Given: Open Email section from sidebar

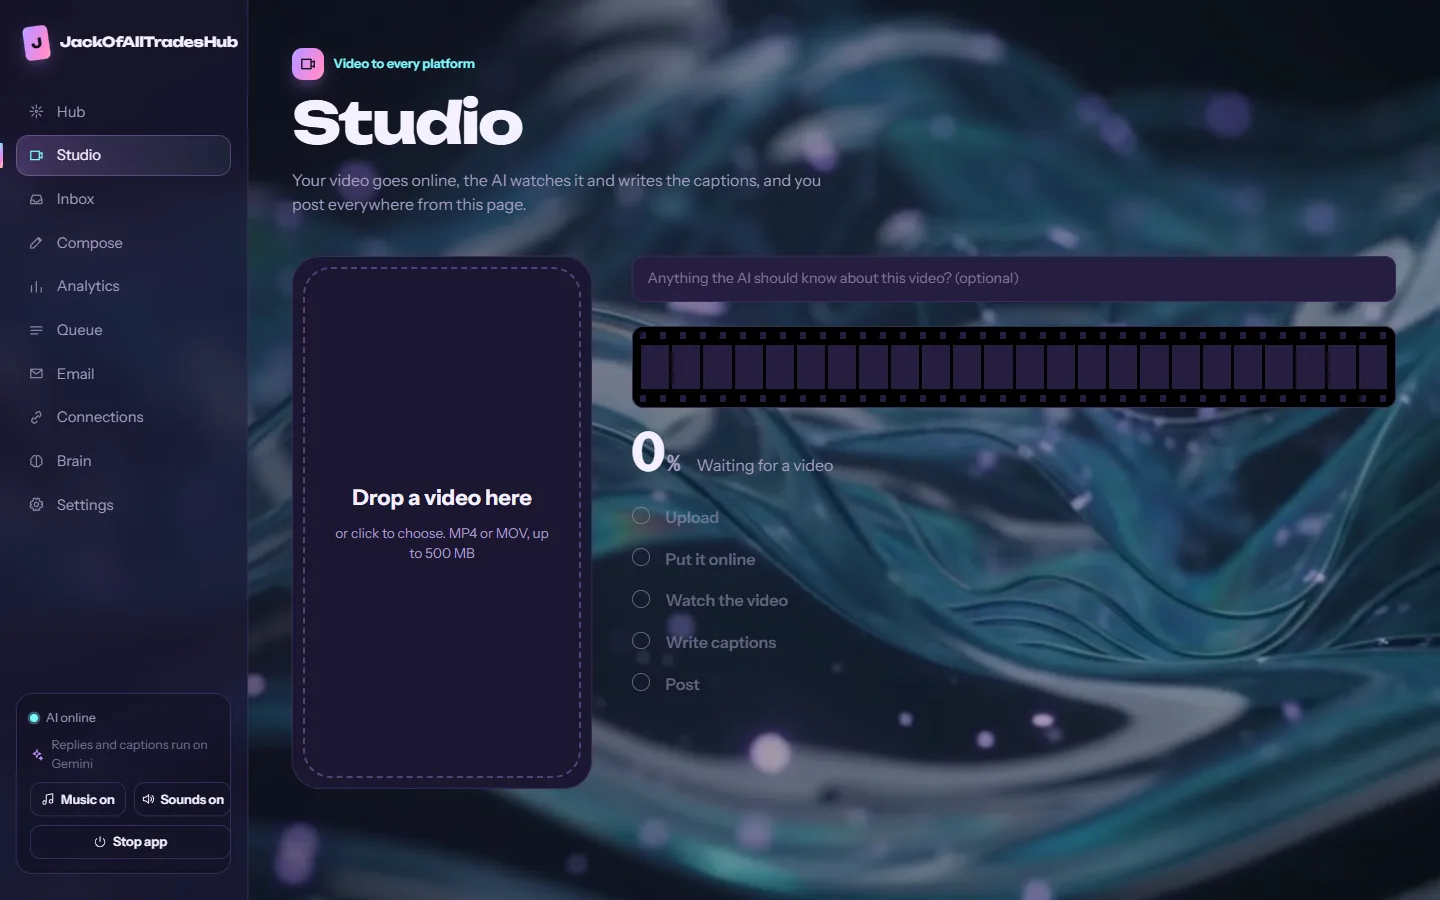Looking at the screenshot, I should tap(123, 374).
